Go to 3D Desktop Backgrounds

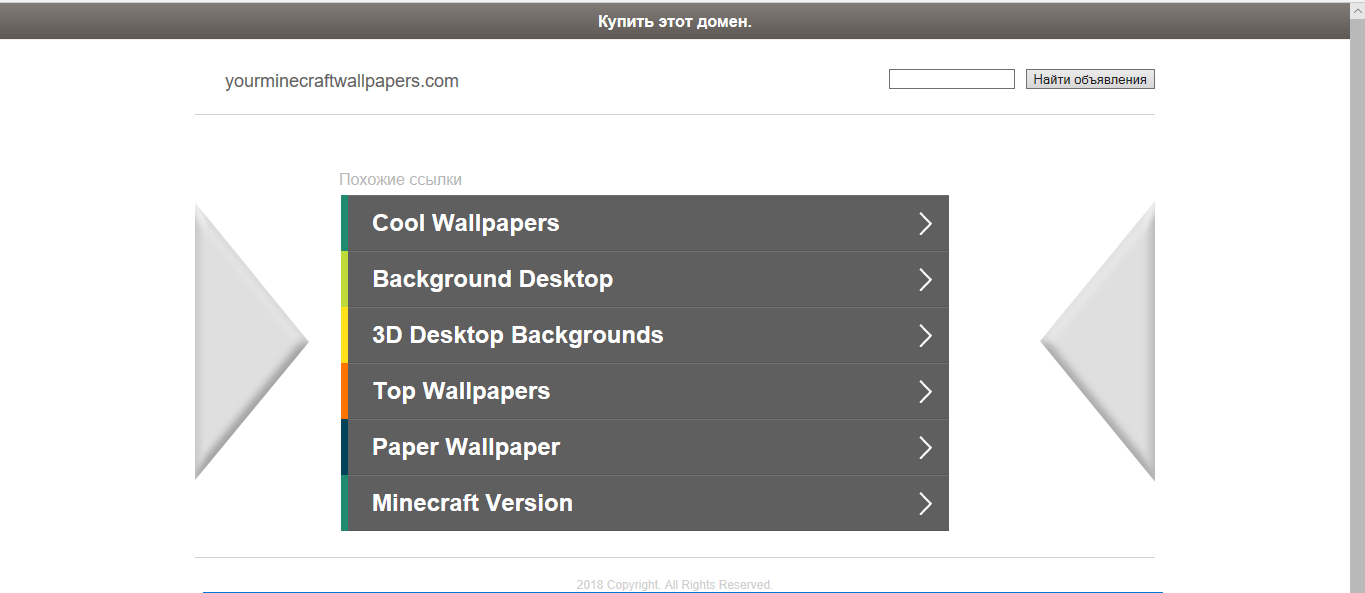[517, 335]
